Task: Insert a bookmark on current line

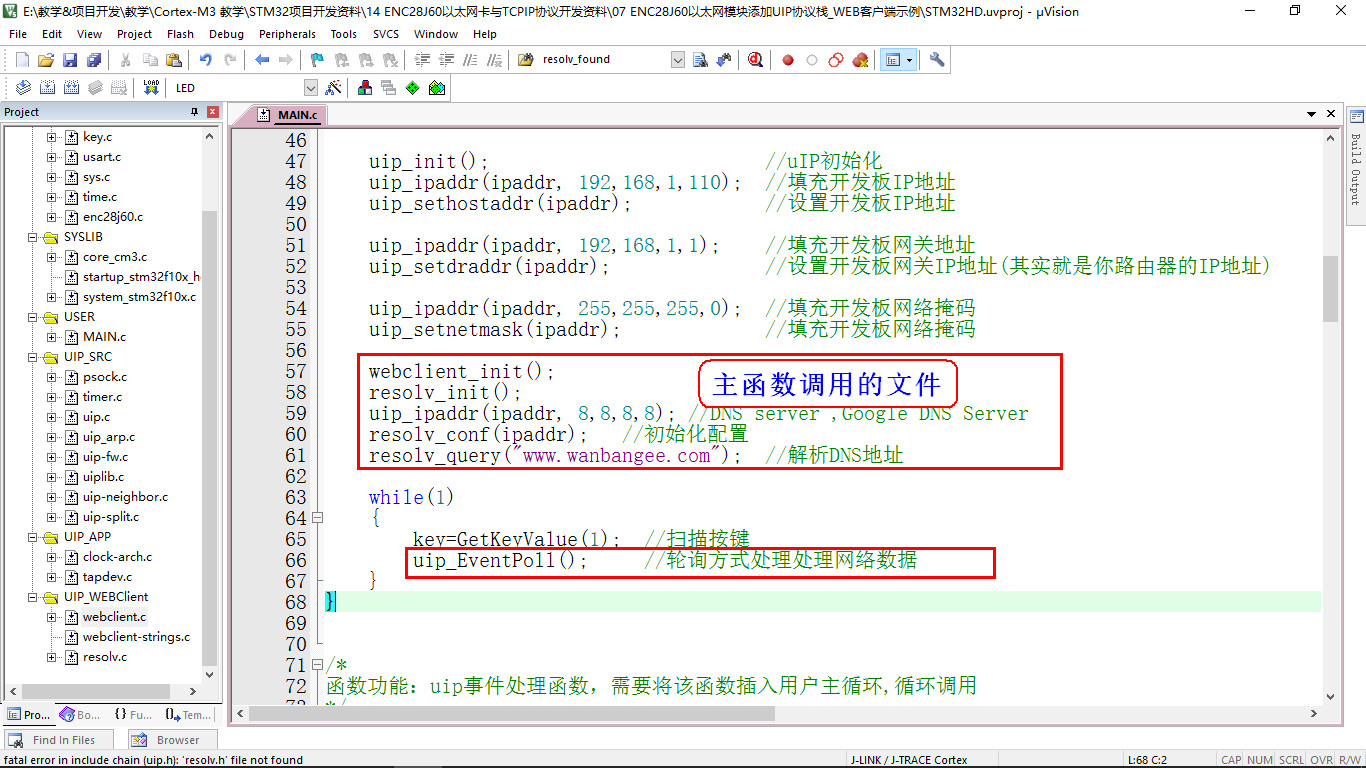Action: coord(317,60)
